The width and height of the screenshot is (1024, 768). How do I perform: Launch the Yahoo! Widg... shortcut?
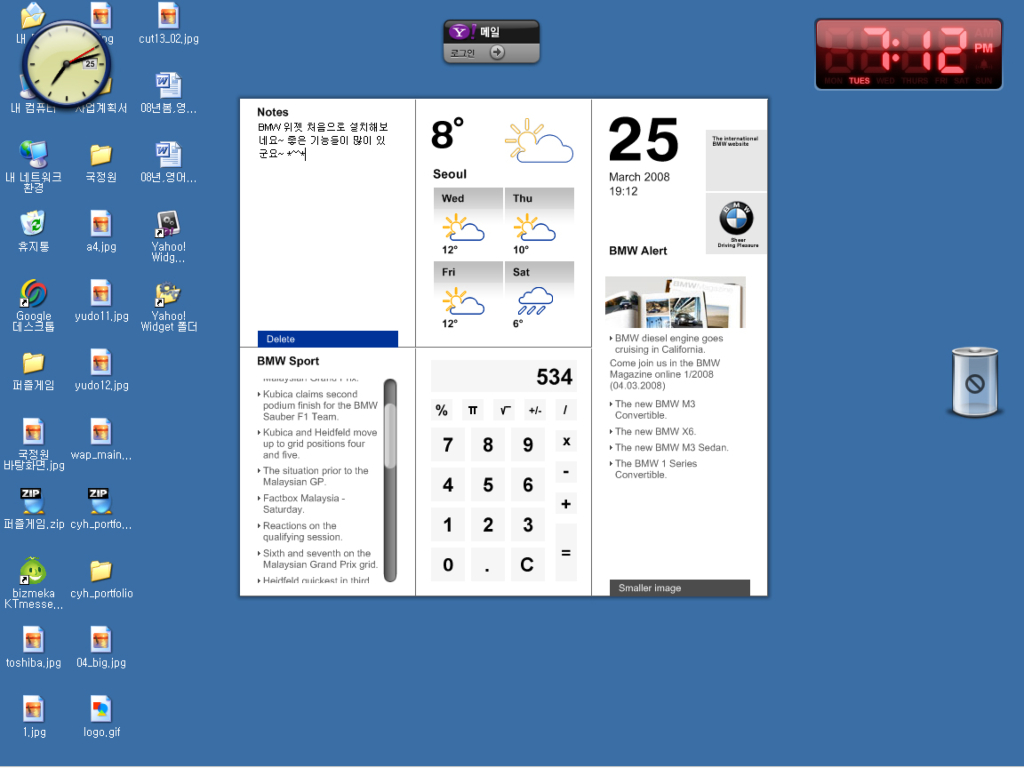[x=168, y=236]
